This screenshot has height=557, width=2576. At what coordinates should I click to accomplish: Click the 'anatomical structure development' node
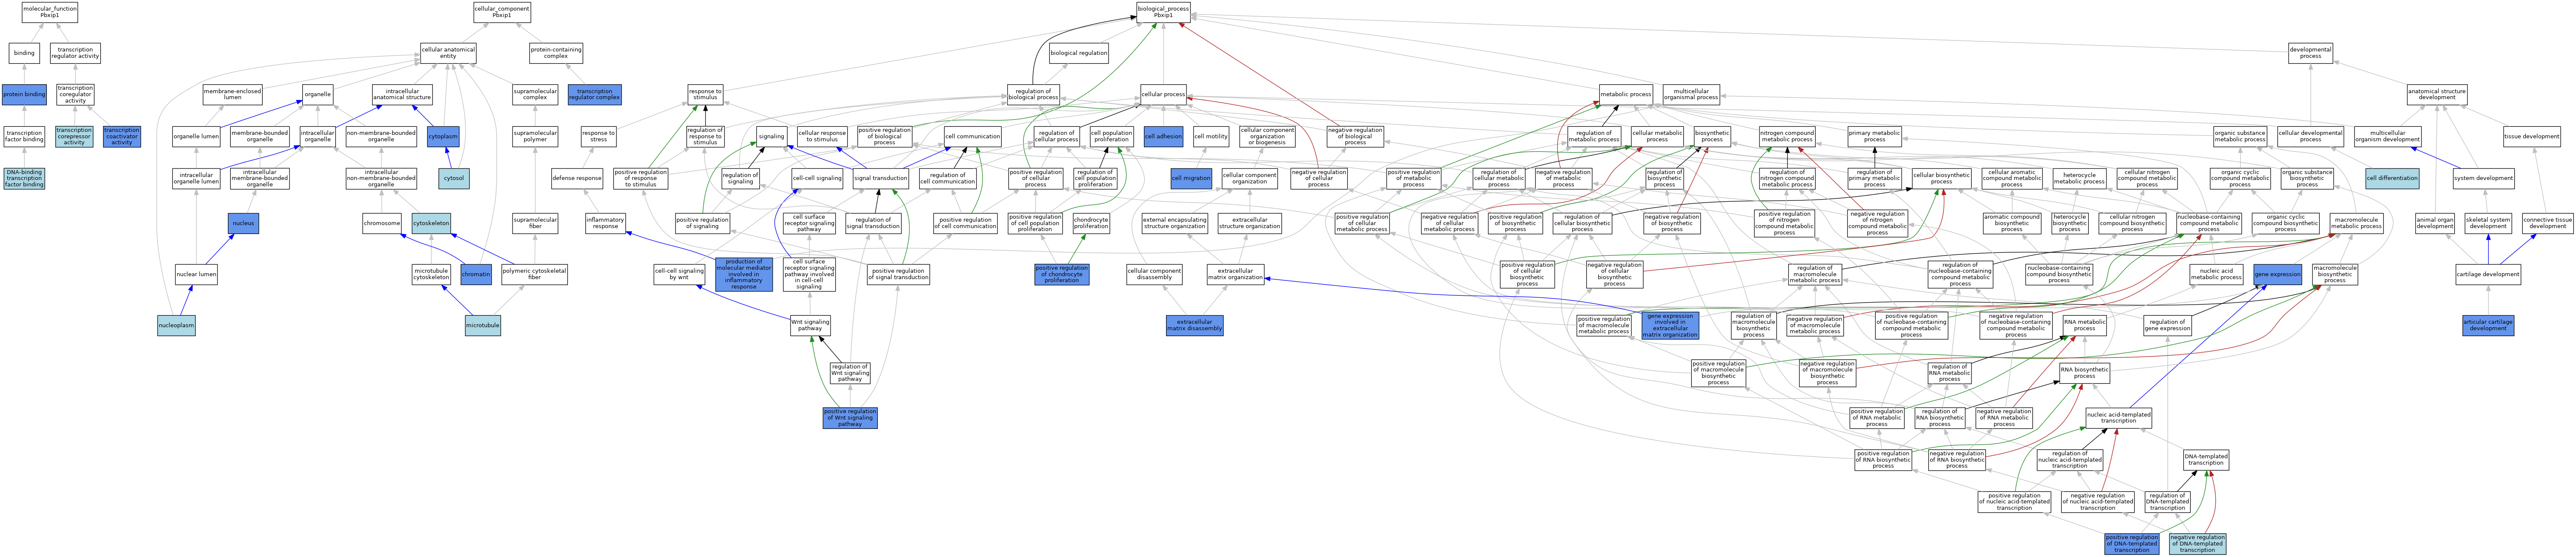(2437, 94)
